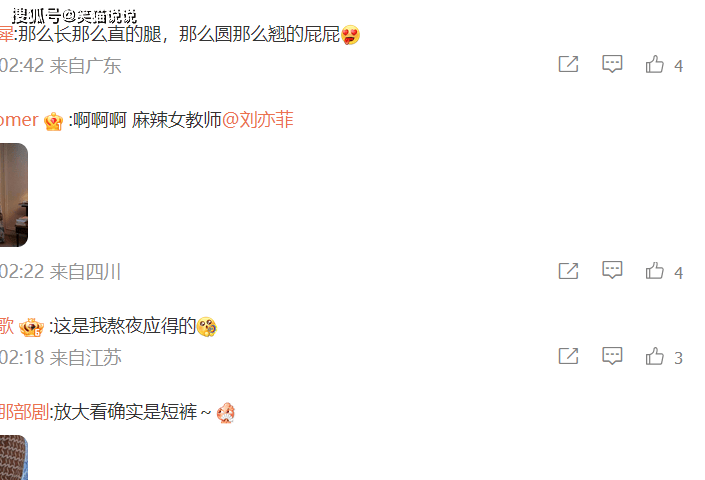Like the 02:18 comment from 江苏
705x480 pixels.
(x=655, y=356)
